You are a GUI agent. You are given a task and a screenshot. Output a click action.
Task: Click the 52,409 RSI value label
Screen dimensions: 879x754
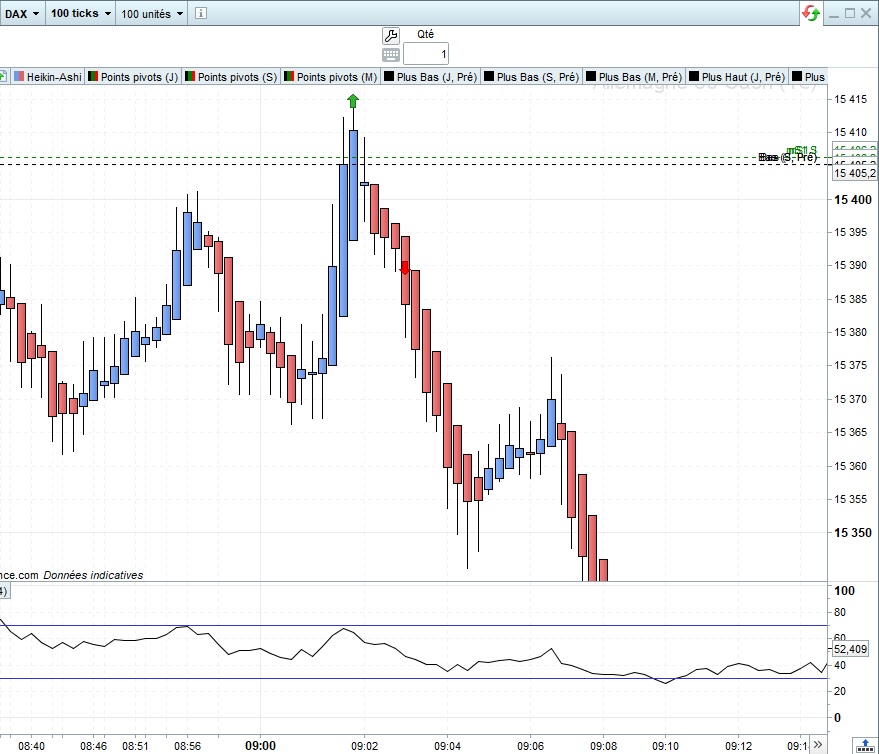[x=850, y=649]
